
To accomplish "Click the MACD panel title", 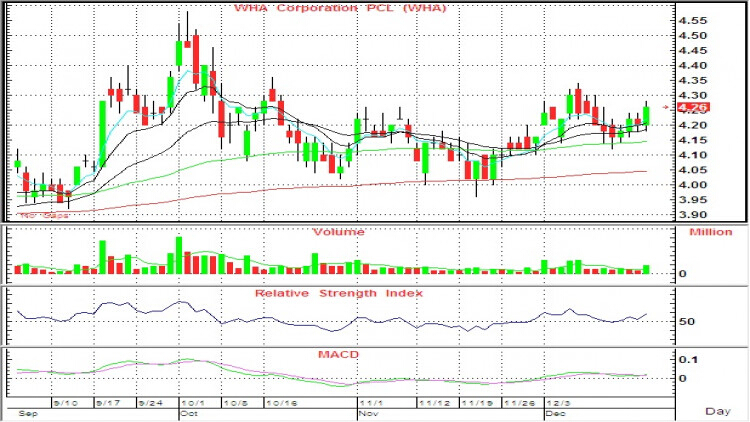I will (338, 355).
